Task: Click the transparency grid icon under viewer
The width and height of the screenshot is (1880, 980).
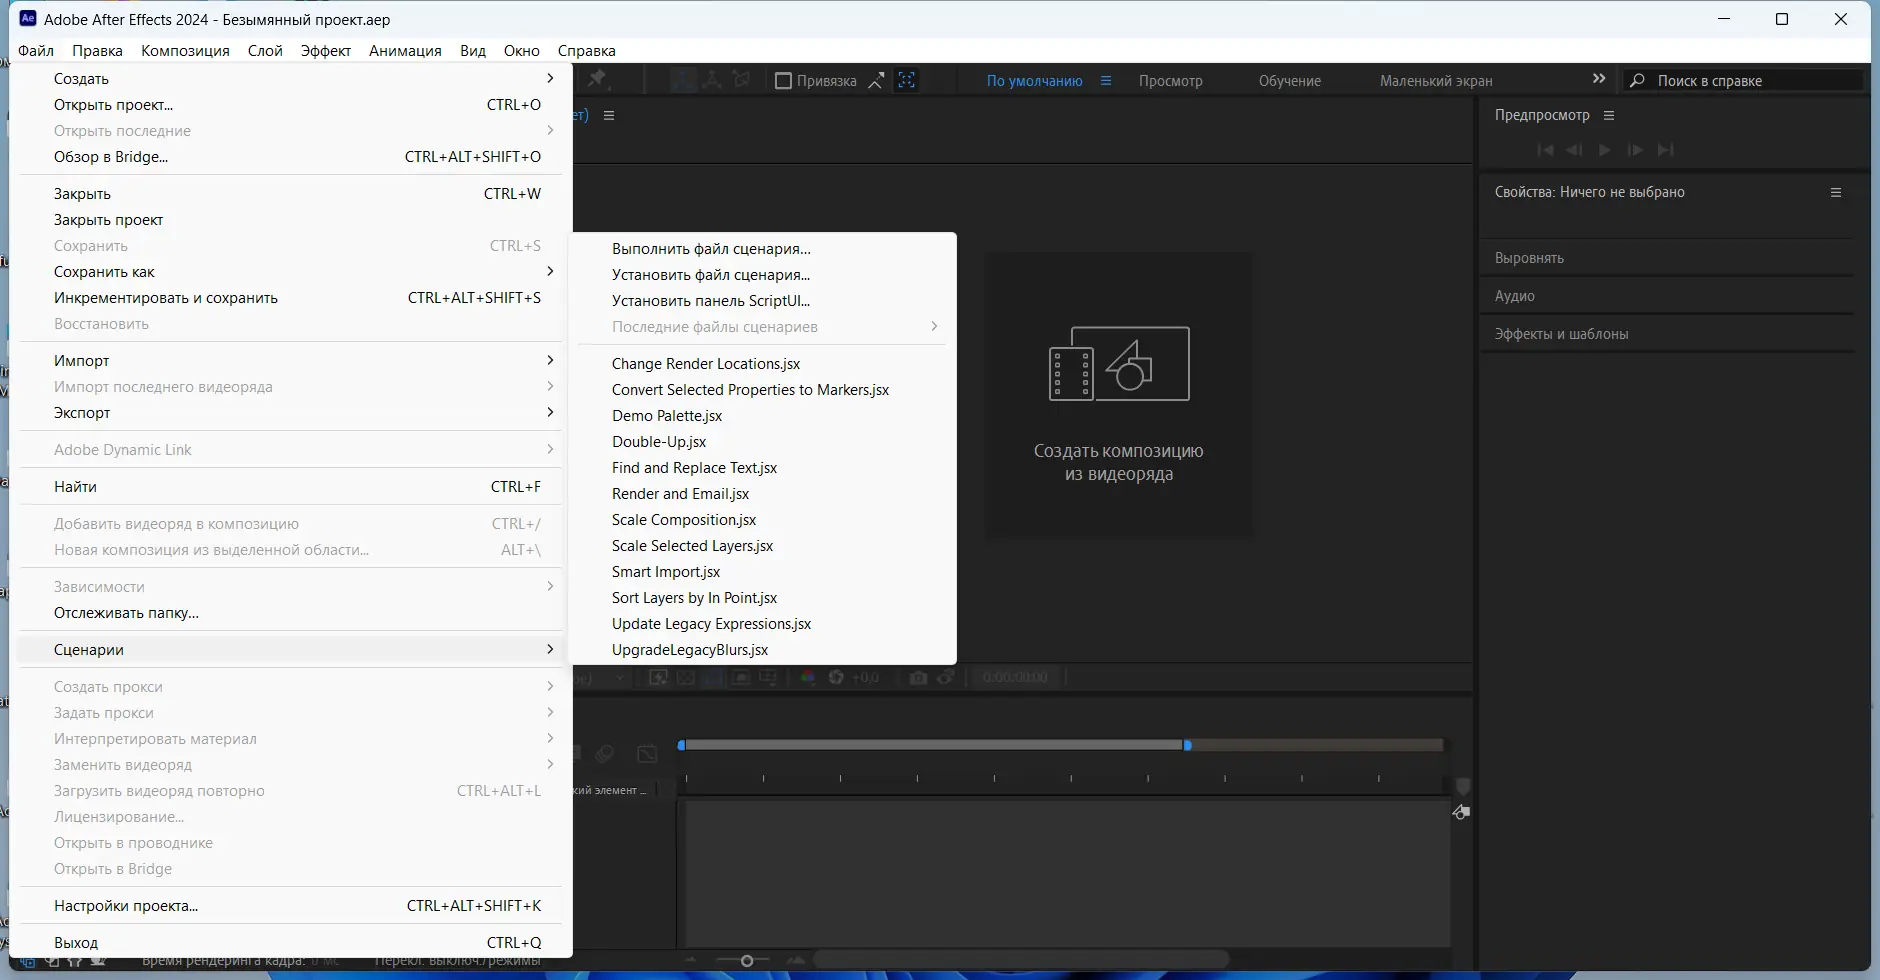Action: tap(686, 678)
